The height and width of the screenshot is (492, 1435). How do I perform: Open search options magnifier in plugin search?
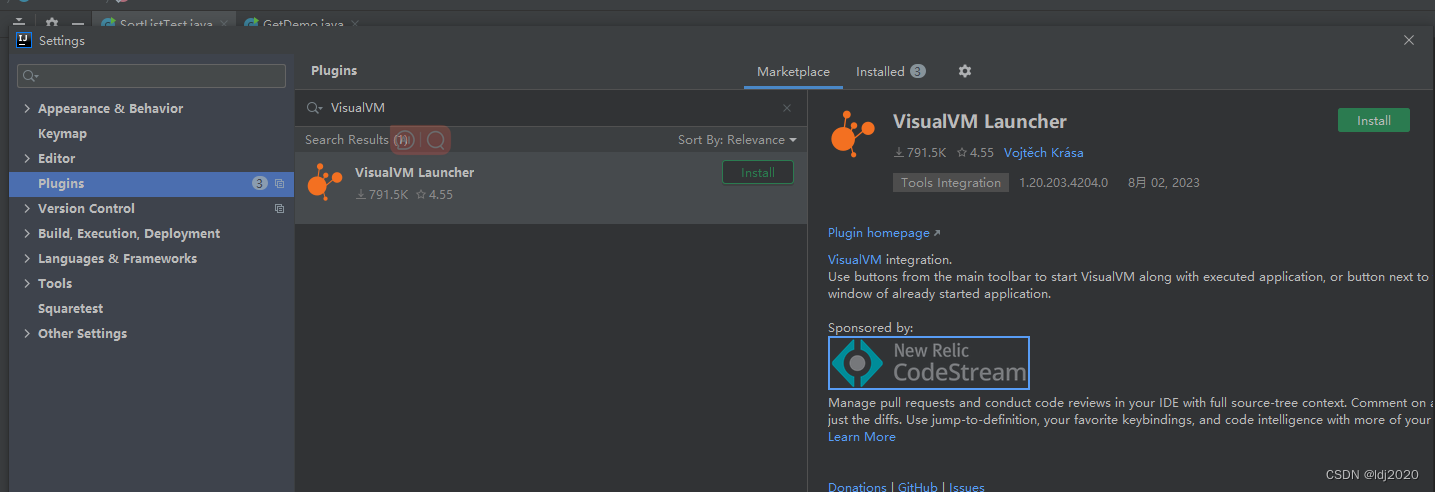(x=314, y=108)
